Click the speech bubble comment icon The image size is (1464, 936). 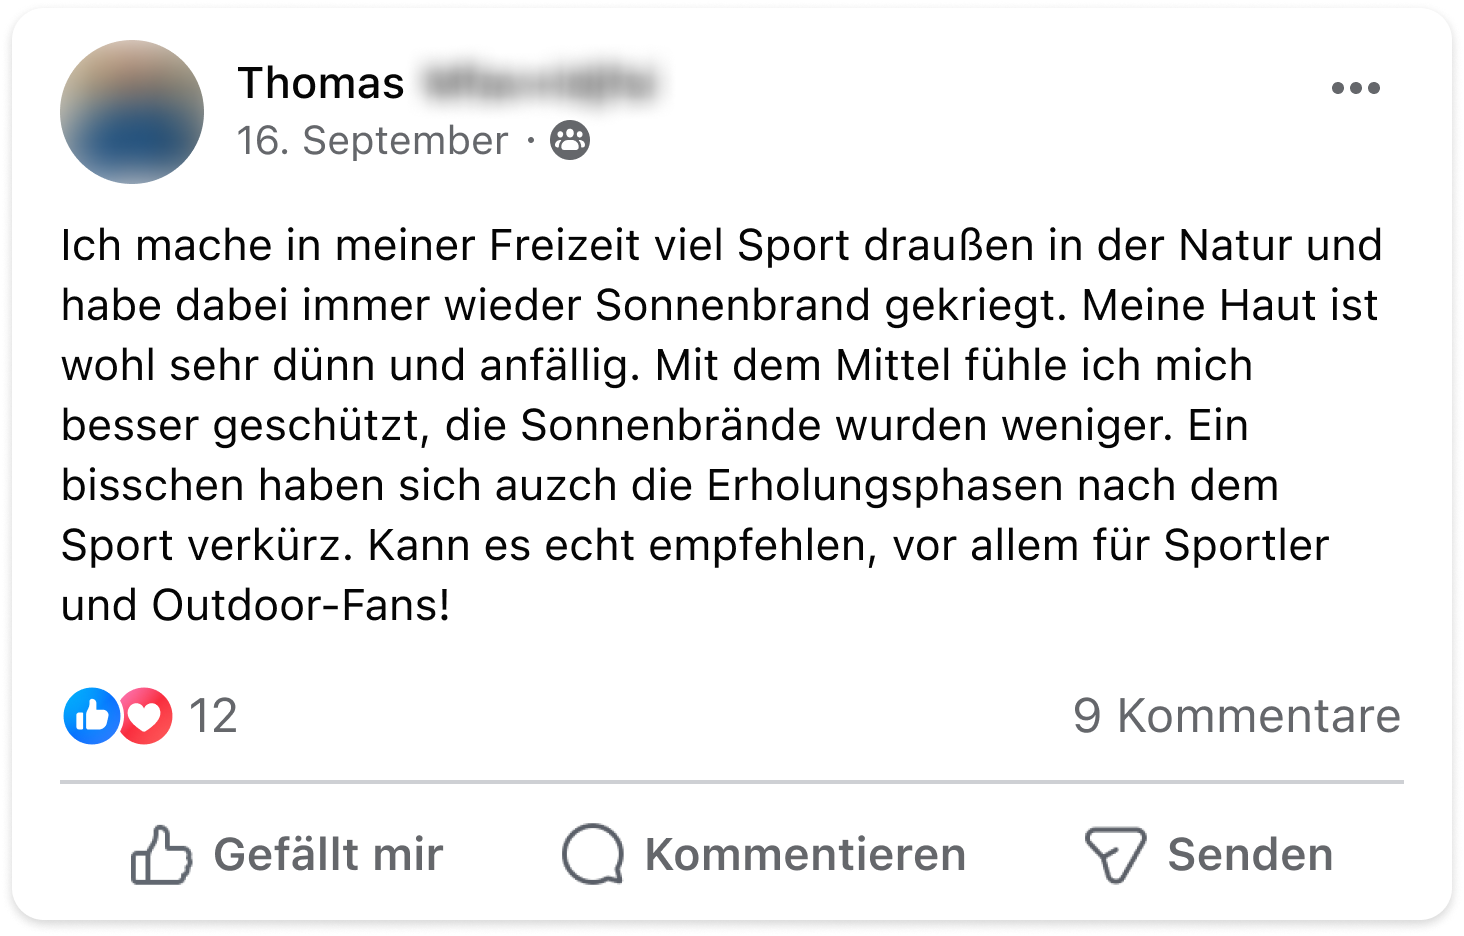pos(592,855)
